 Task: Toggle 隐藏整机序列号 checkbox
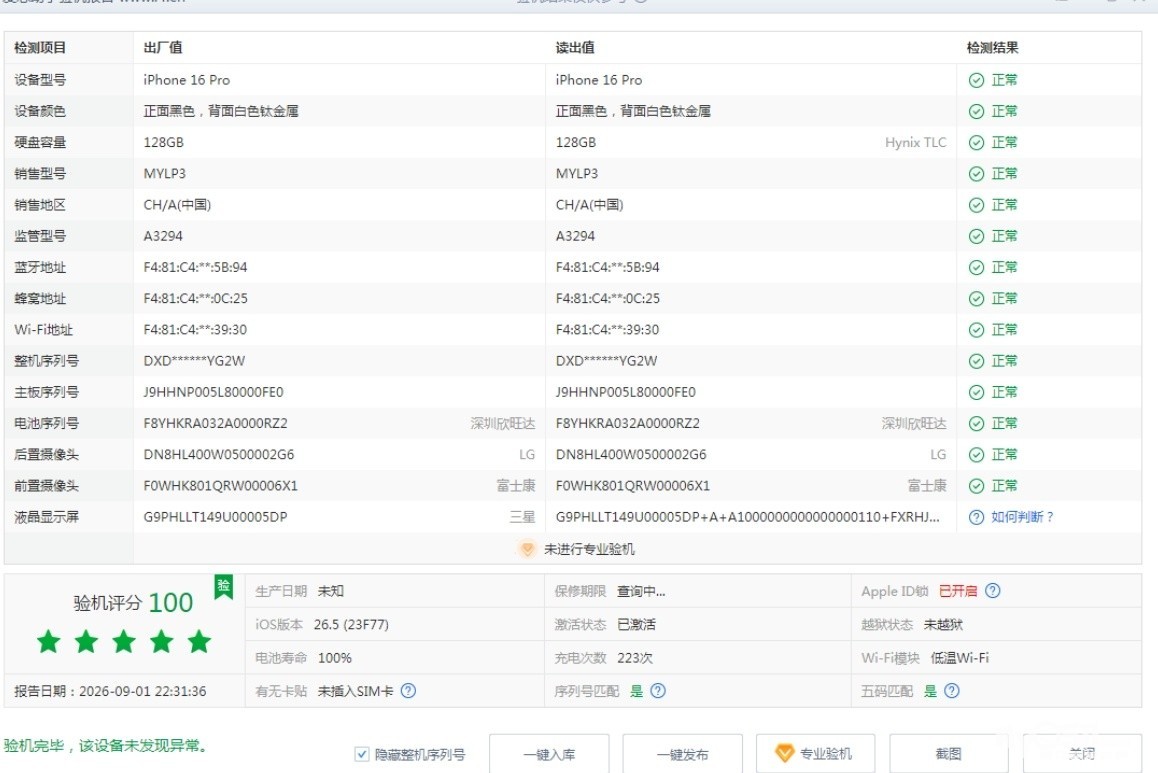pos(361,754)
